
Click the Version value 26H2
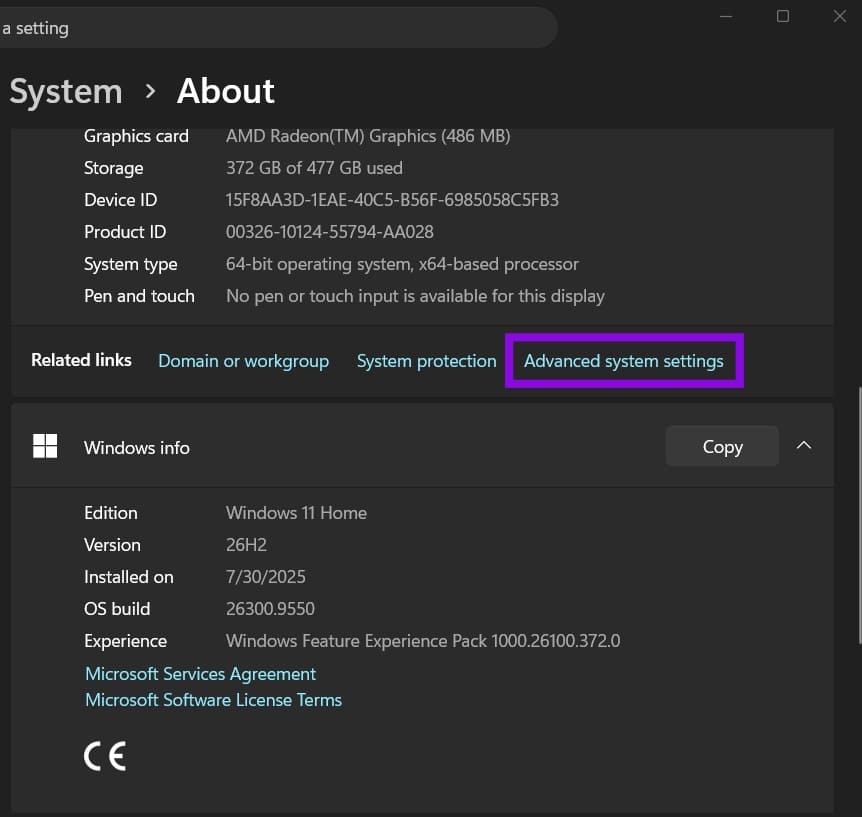click(x=246, y=545)
